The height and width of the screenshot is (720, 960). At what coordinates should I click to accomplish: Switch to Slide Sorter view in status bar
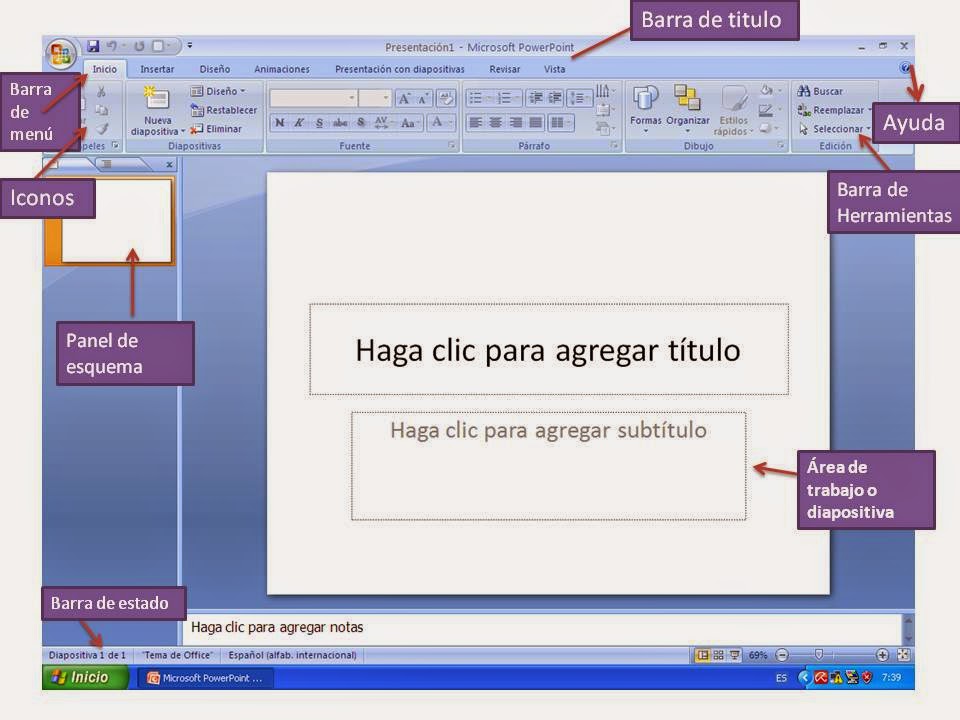pos(719,655)
